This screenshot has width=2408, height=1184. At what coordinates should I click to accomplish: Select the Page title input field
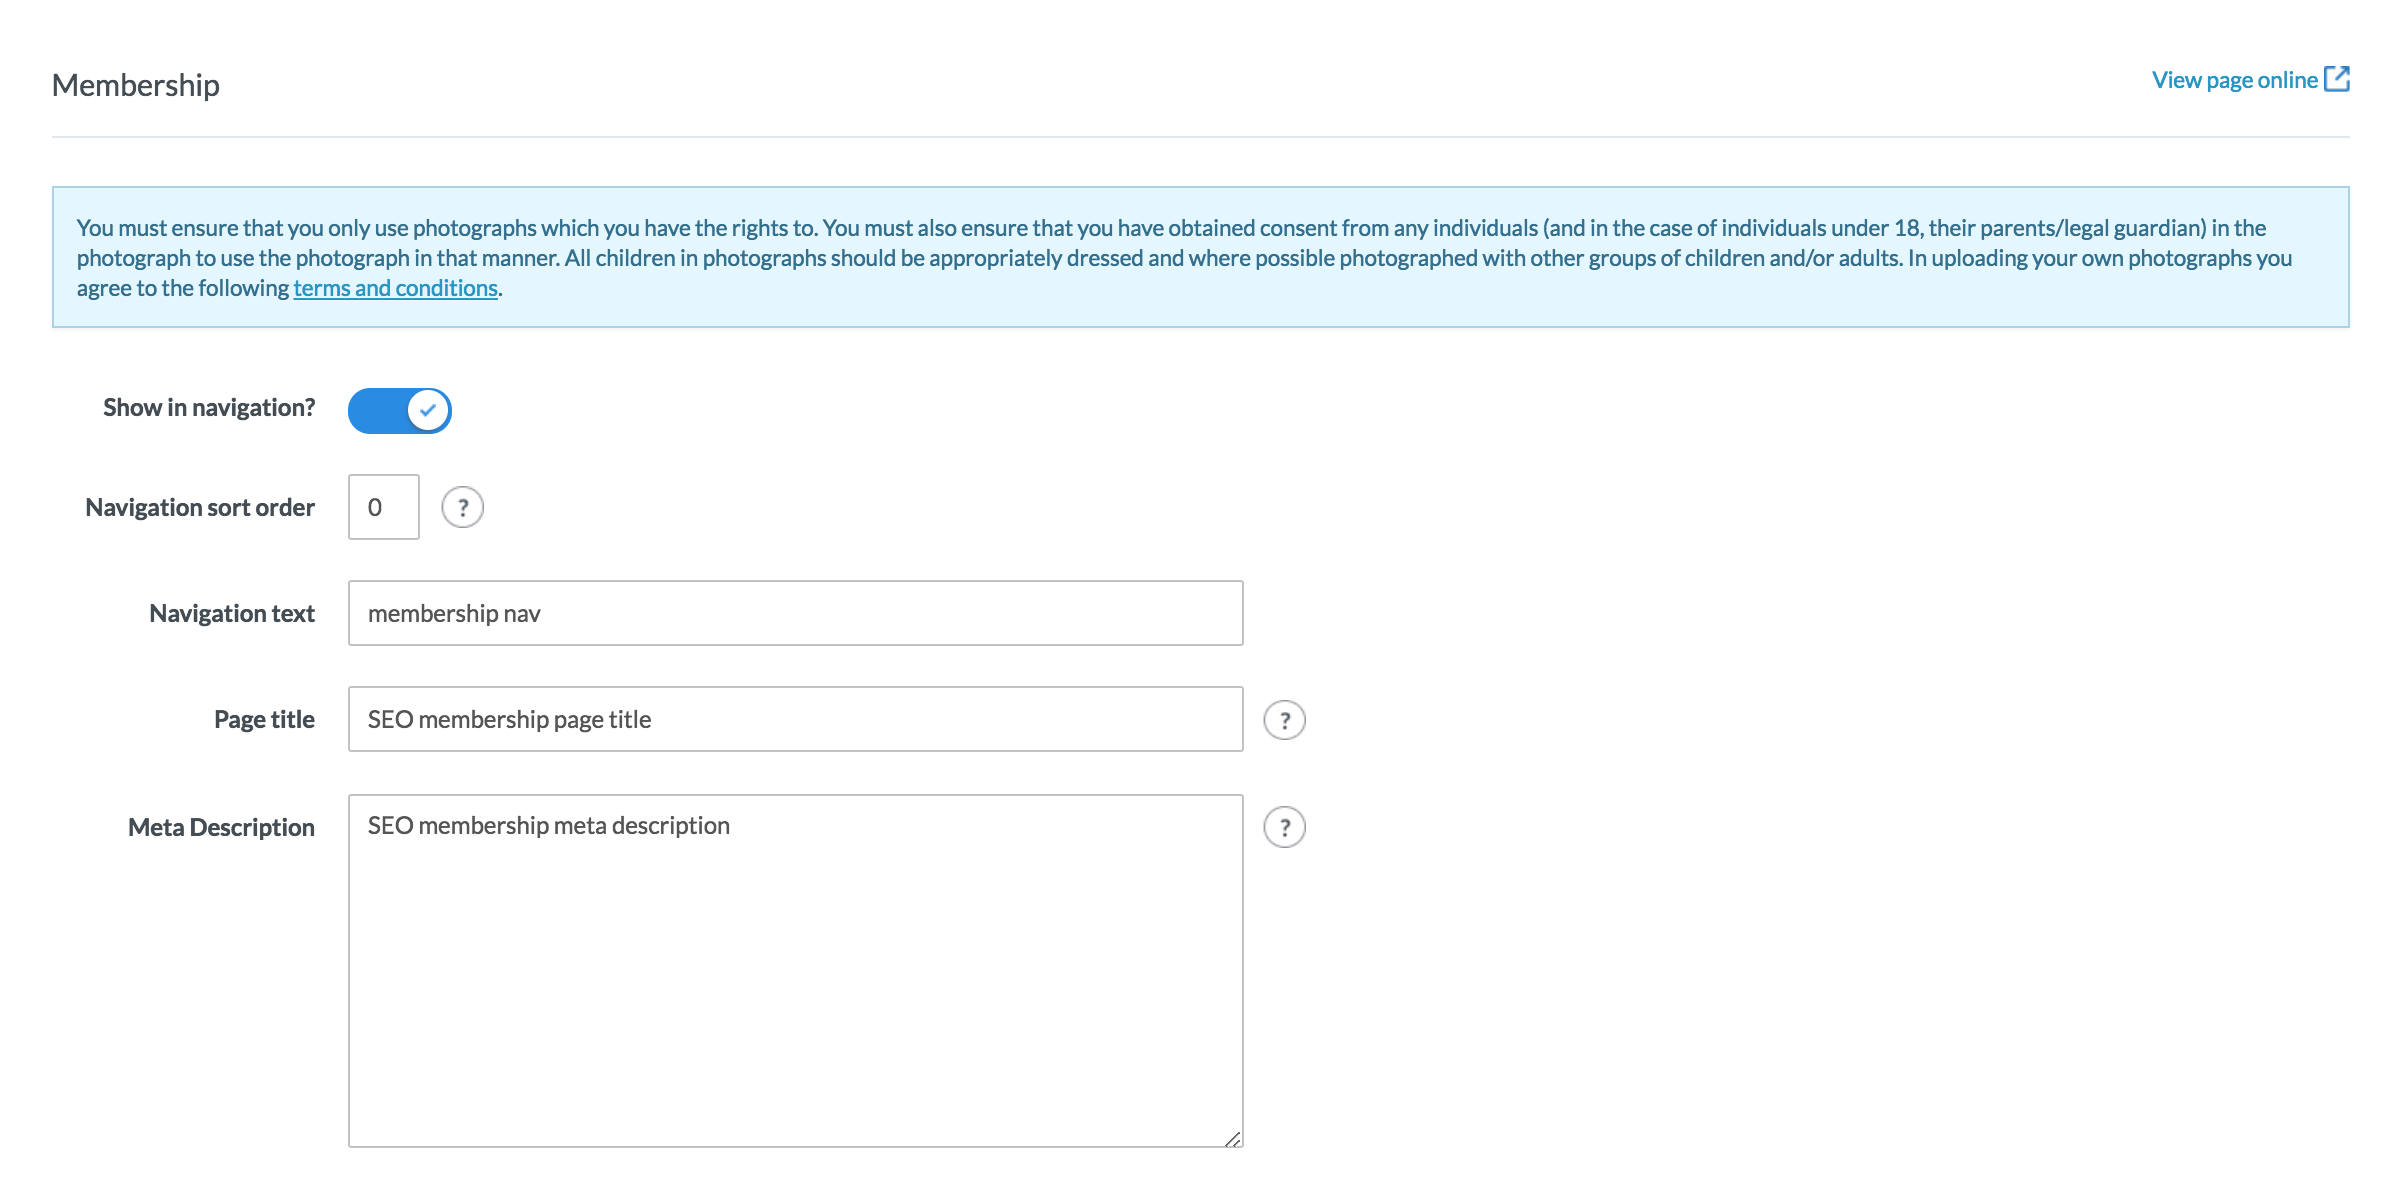coord(795,719)
